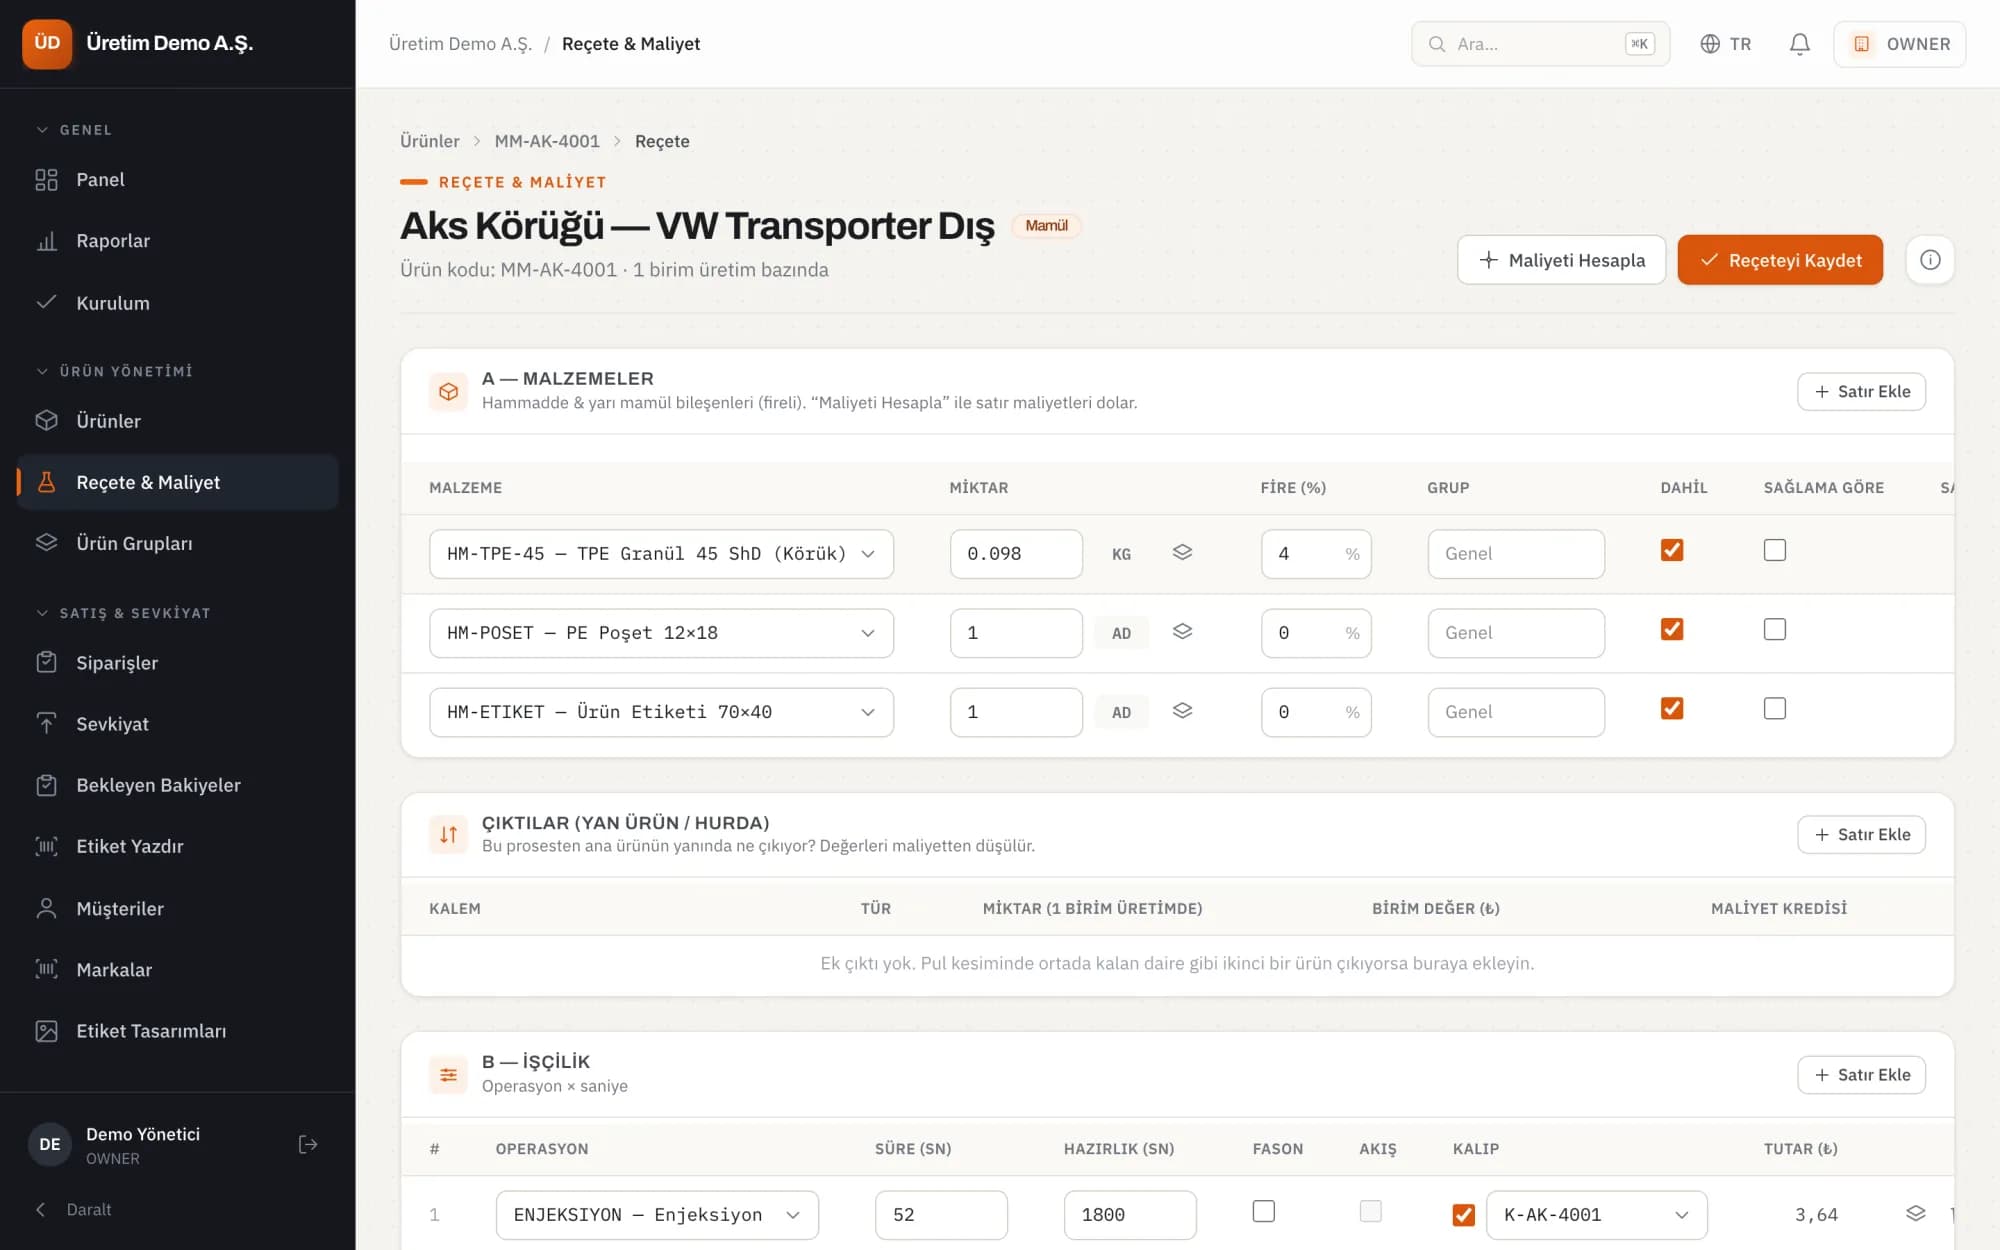Viewport: 2000px width, 1250px height.
Task: Click layers icon in HM-POSET row
Action: pyautogui.click(x=1182, y=631)
